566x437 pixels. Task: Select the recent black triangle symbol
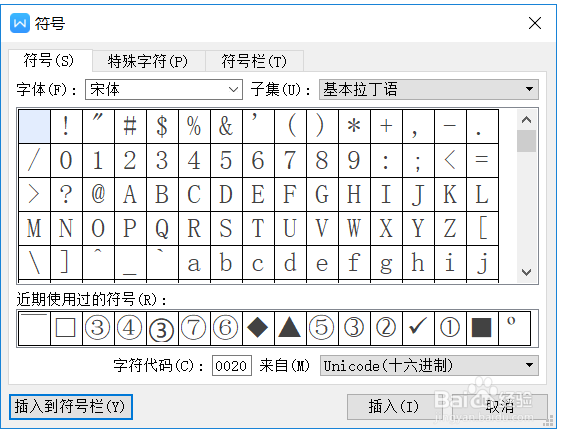(290, 328)
